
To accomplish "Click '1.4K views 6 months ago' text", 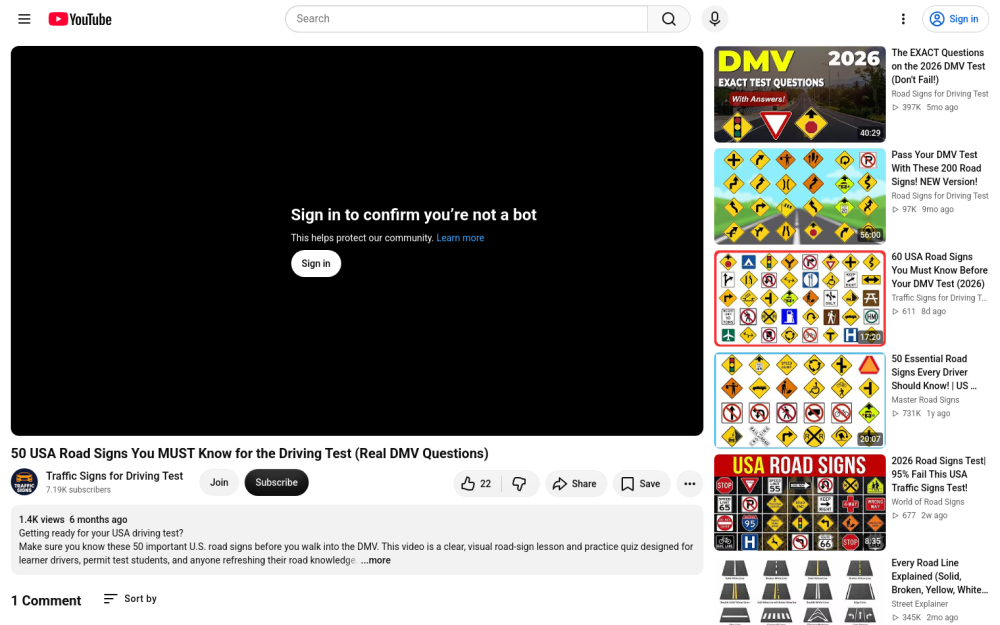I will 73,520.
